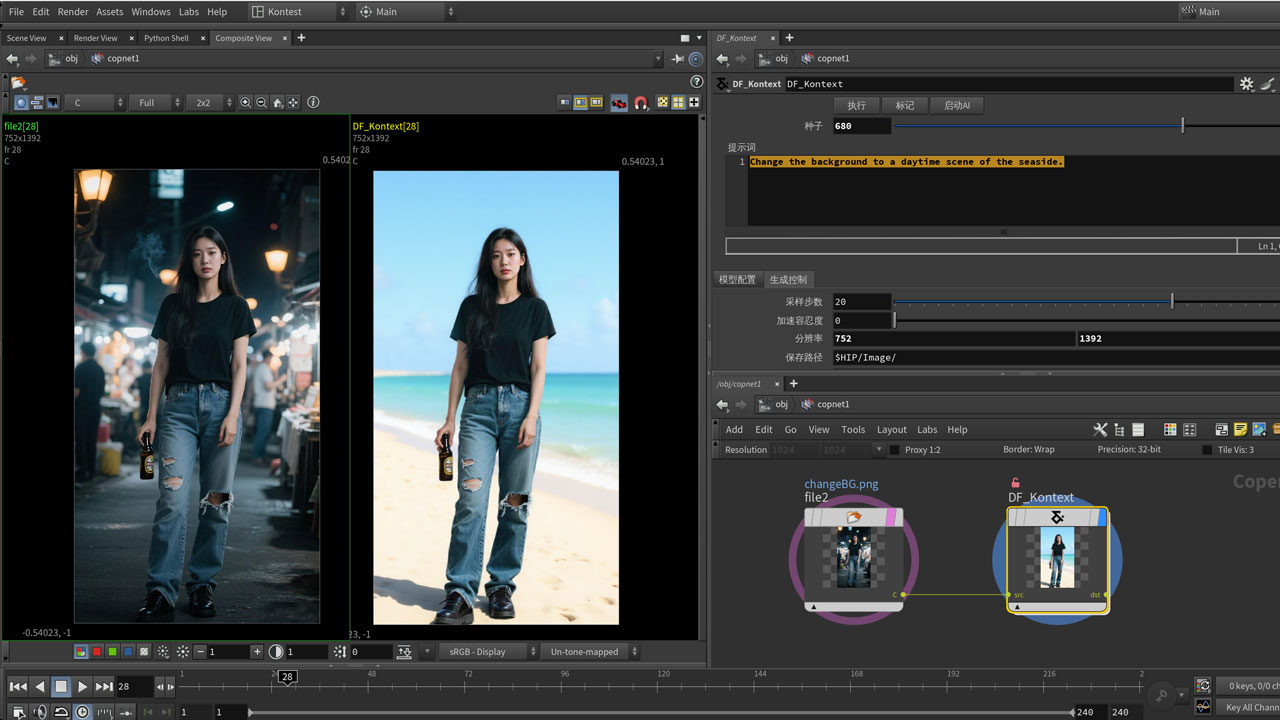Switch to the Scene View tab

pyautogui.click(x=26, y=38)
